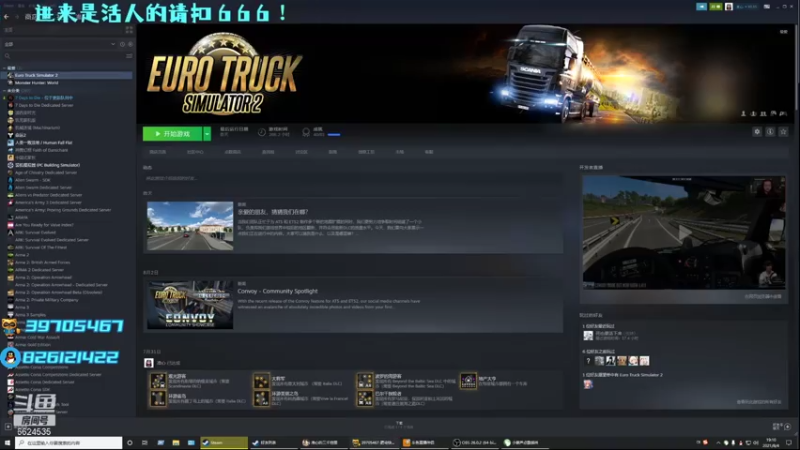
Task: Open the Store Page tab under play button
Action: click(158, 152)
